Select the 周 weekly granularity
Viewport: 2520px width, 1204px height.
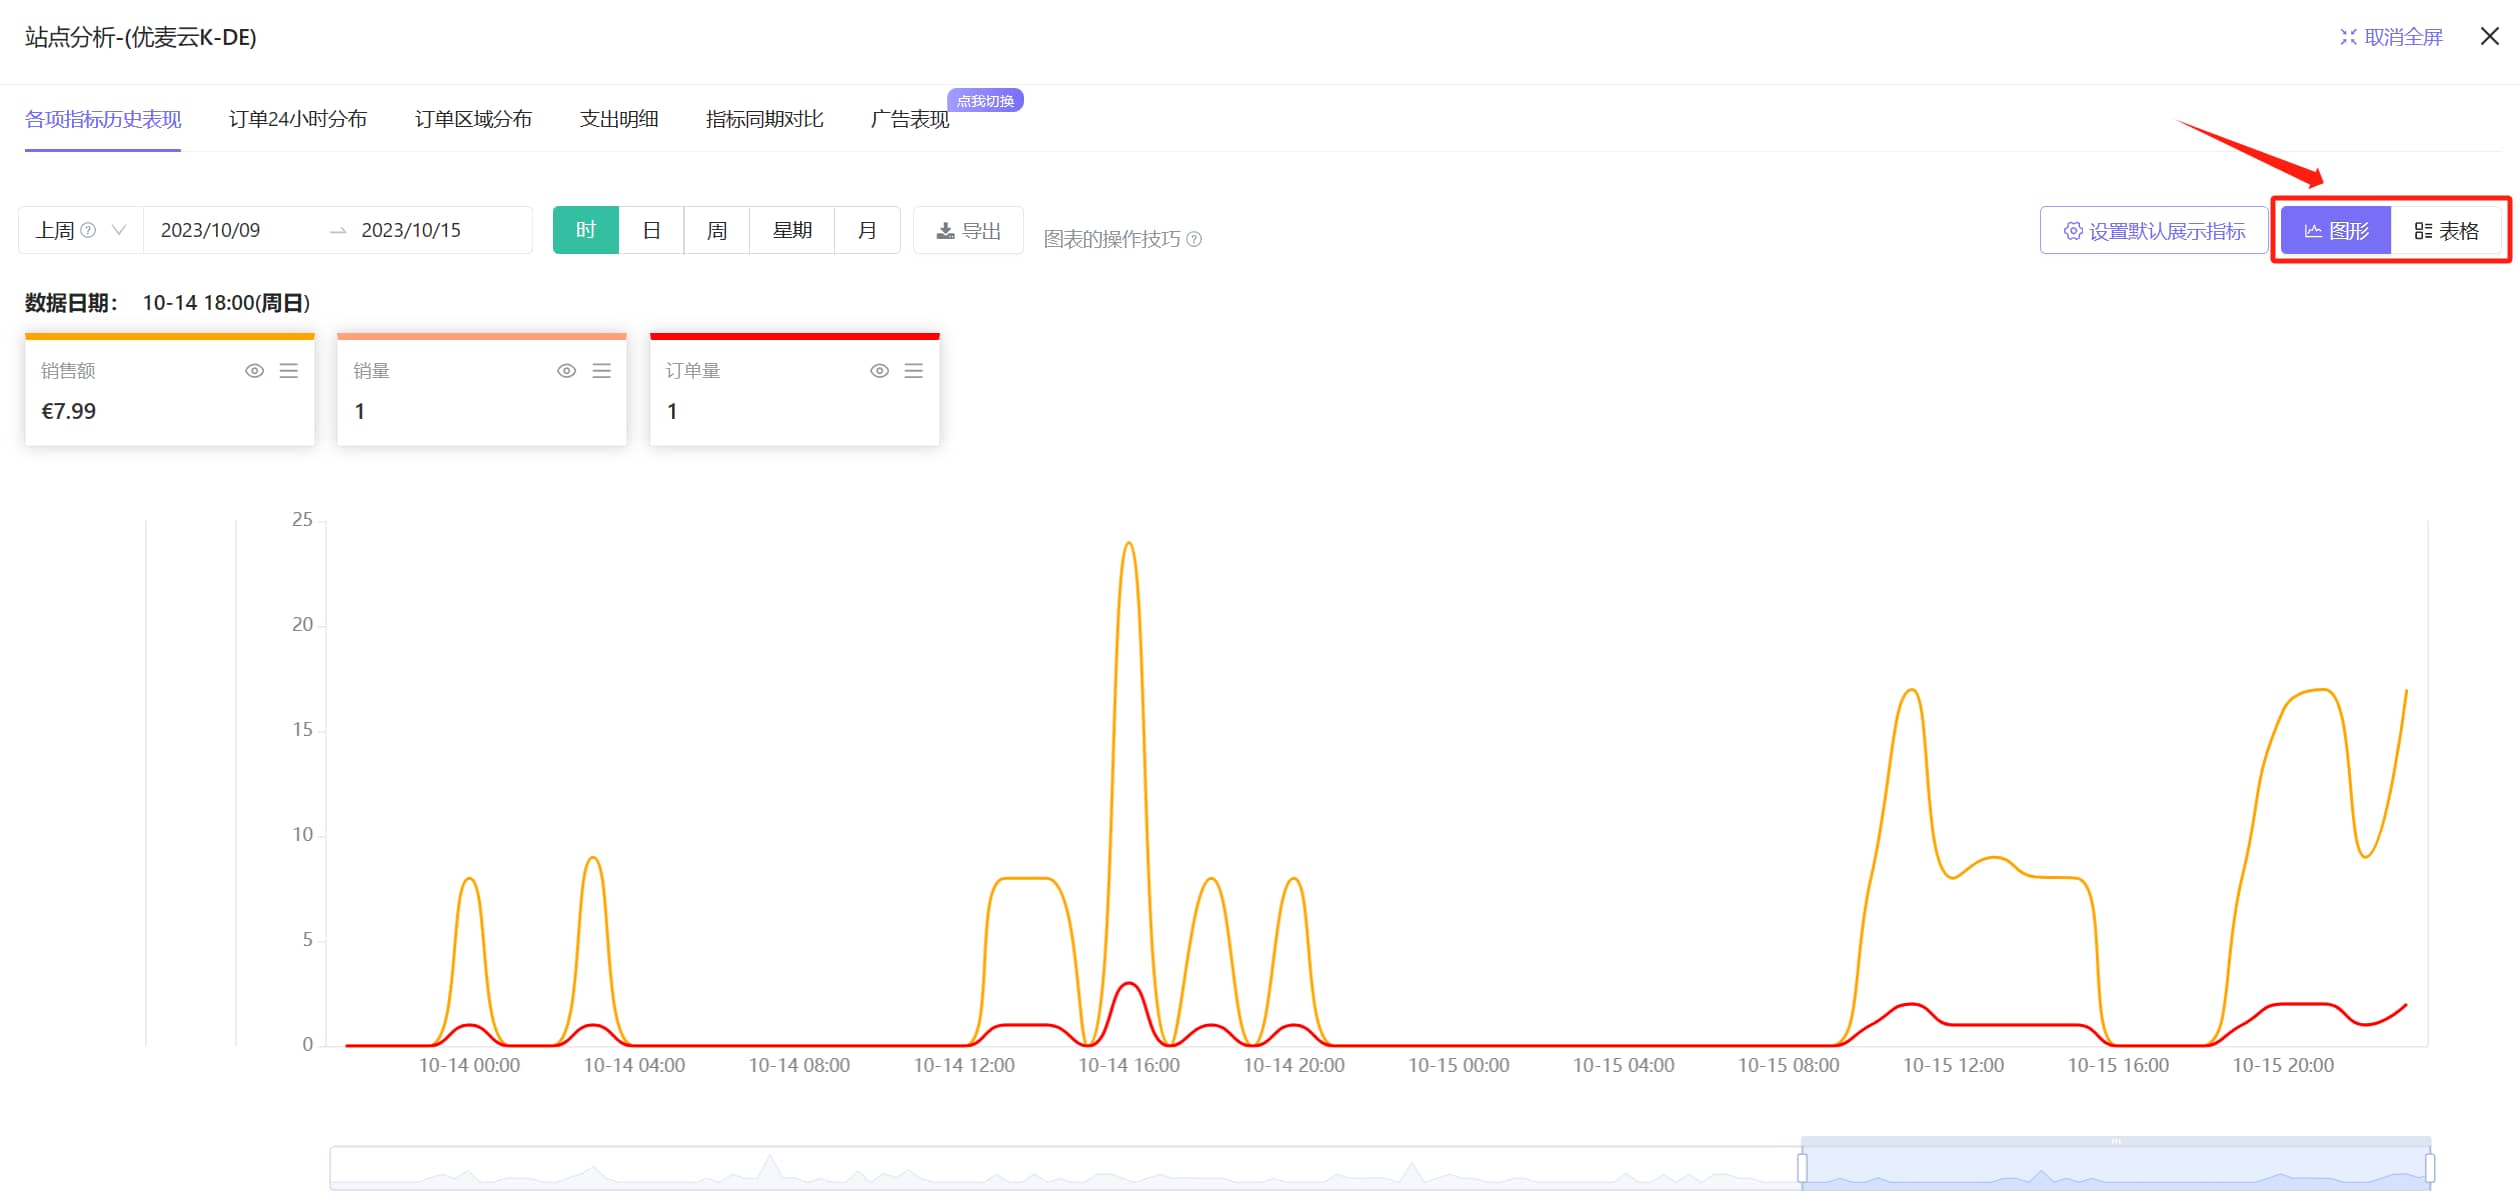tap(717, 231)
